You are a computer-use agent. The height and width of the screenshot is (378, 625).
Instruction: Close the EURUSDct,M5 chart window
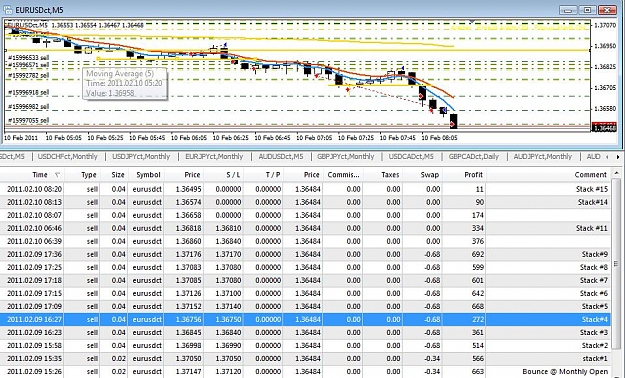[607, 10]
